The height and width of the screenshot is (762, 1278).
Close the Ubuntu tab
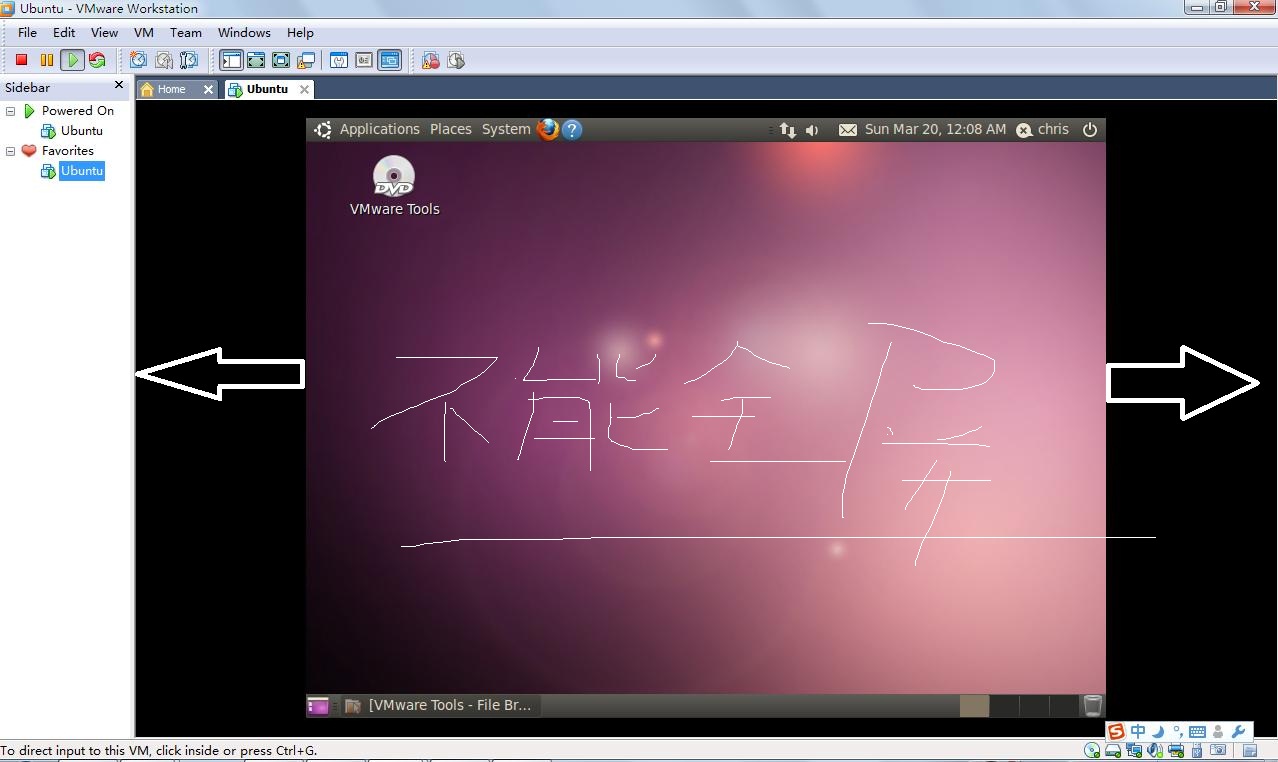point(305,89)
